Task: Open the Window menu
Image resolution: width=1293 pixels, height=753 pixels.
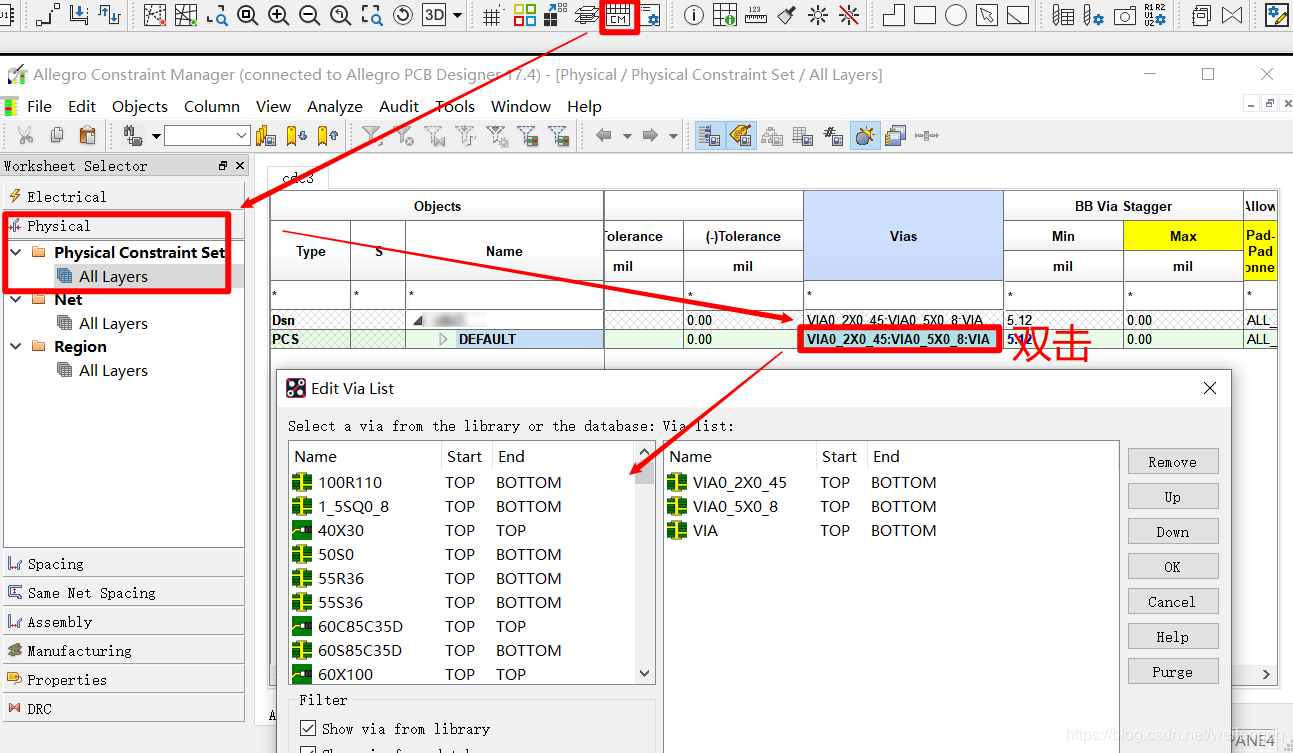Action: click(521, 106)
